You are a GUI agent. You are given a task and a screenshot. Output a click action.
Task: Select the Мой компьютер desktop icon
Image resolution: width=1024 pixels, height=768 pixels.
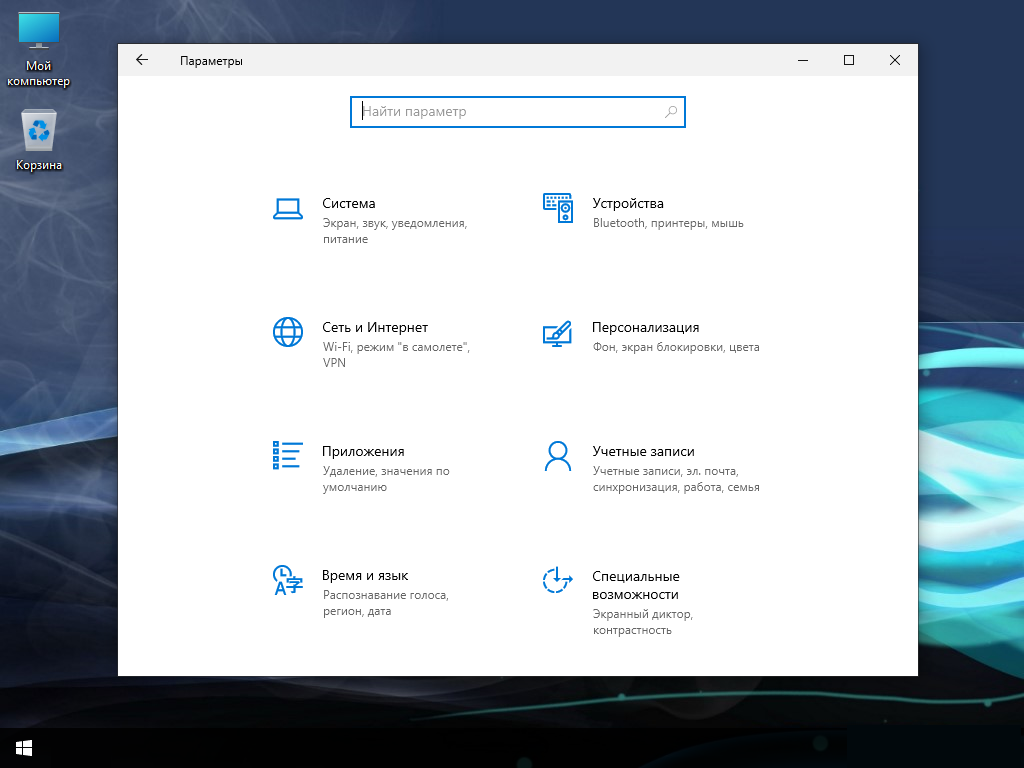[39, 50]
